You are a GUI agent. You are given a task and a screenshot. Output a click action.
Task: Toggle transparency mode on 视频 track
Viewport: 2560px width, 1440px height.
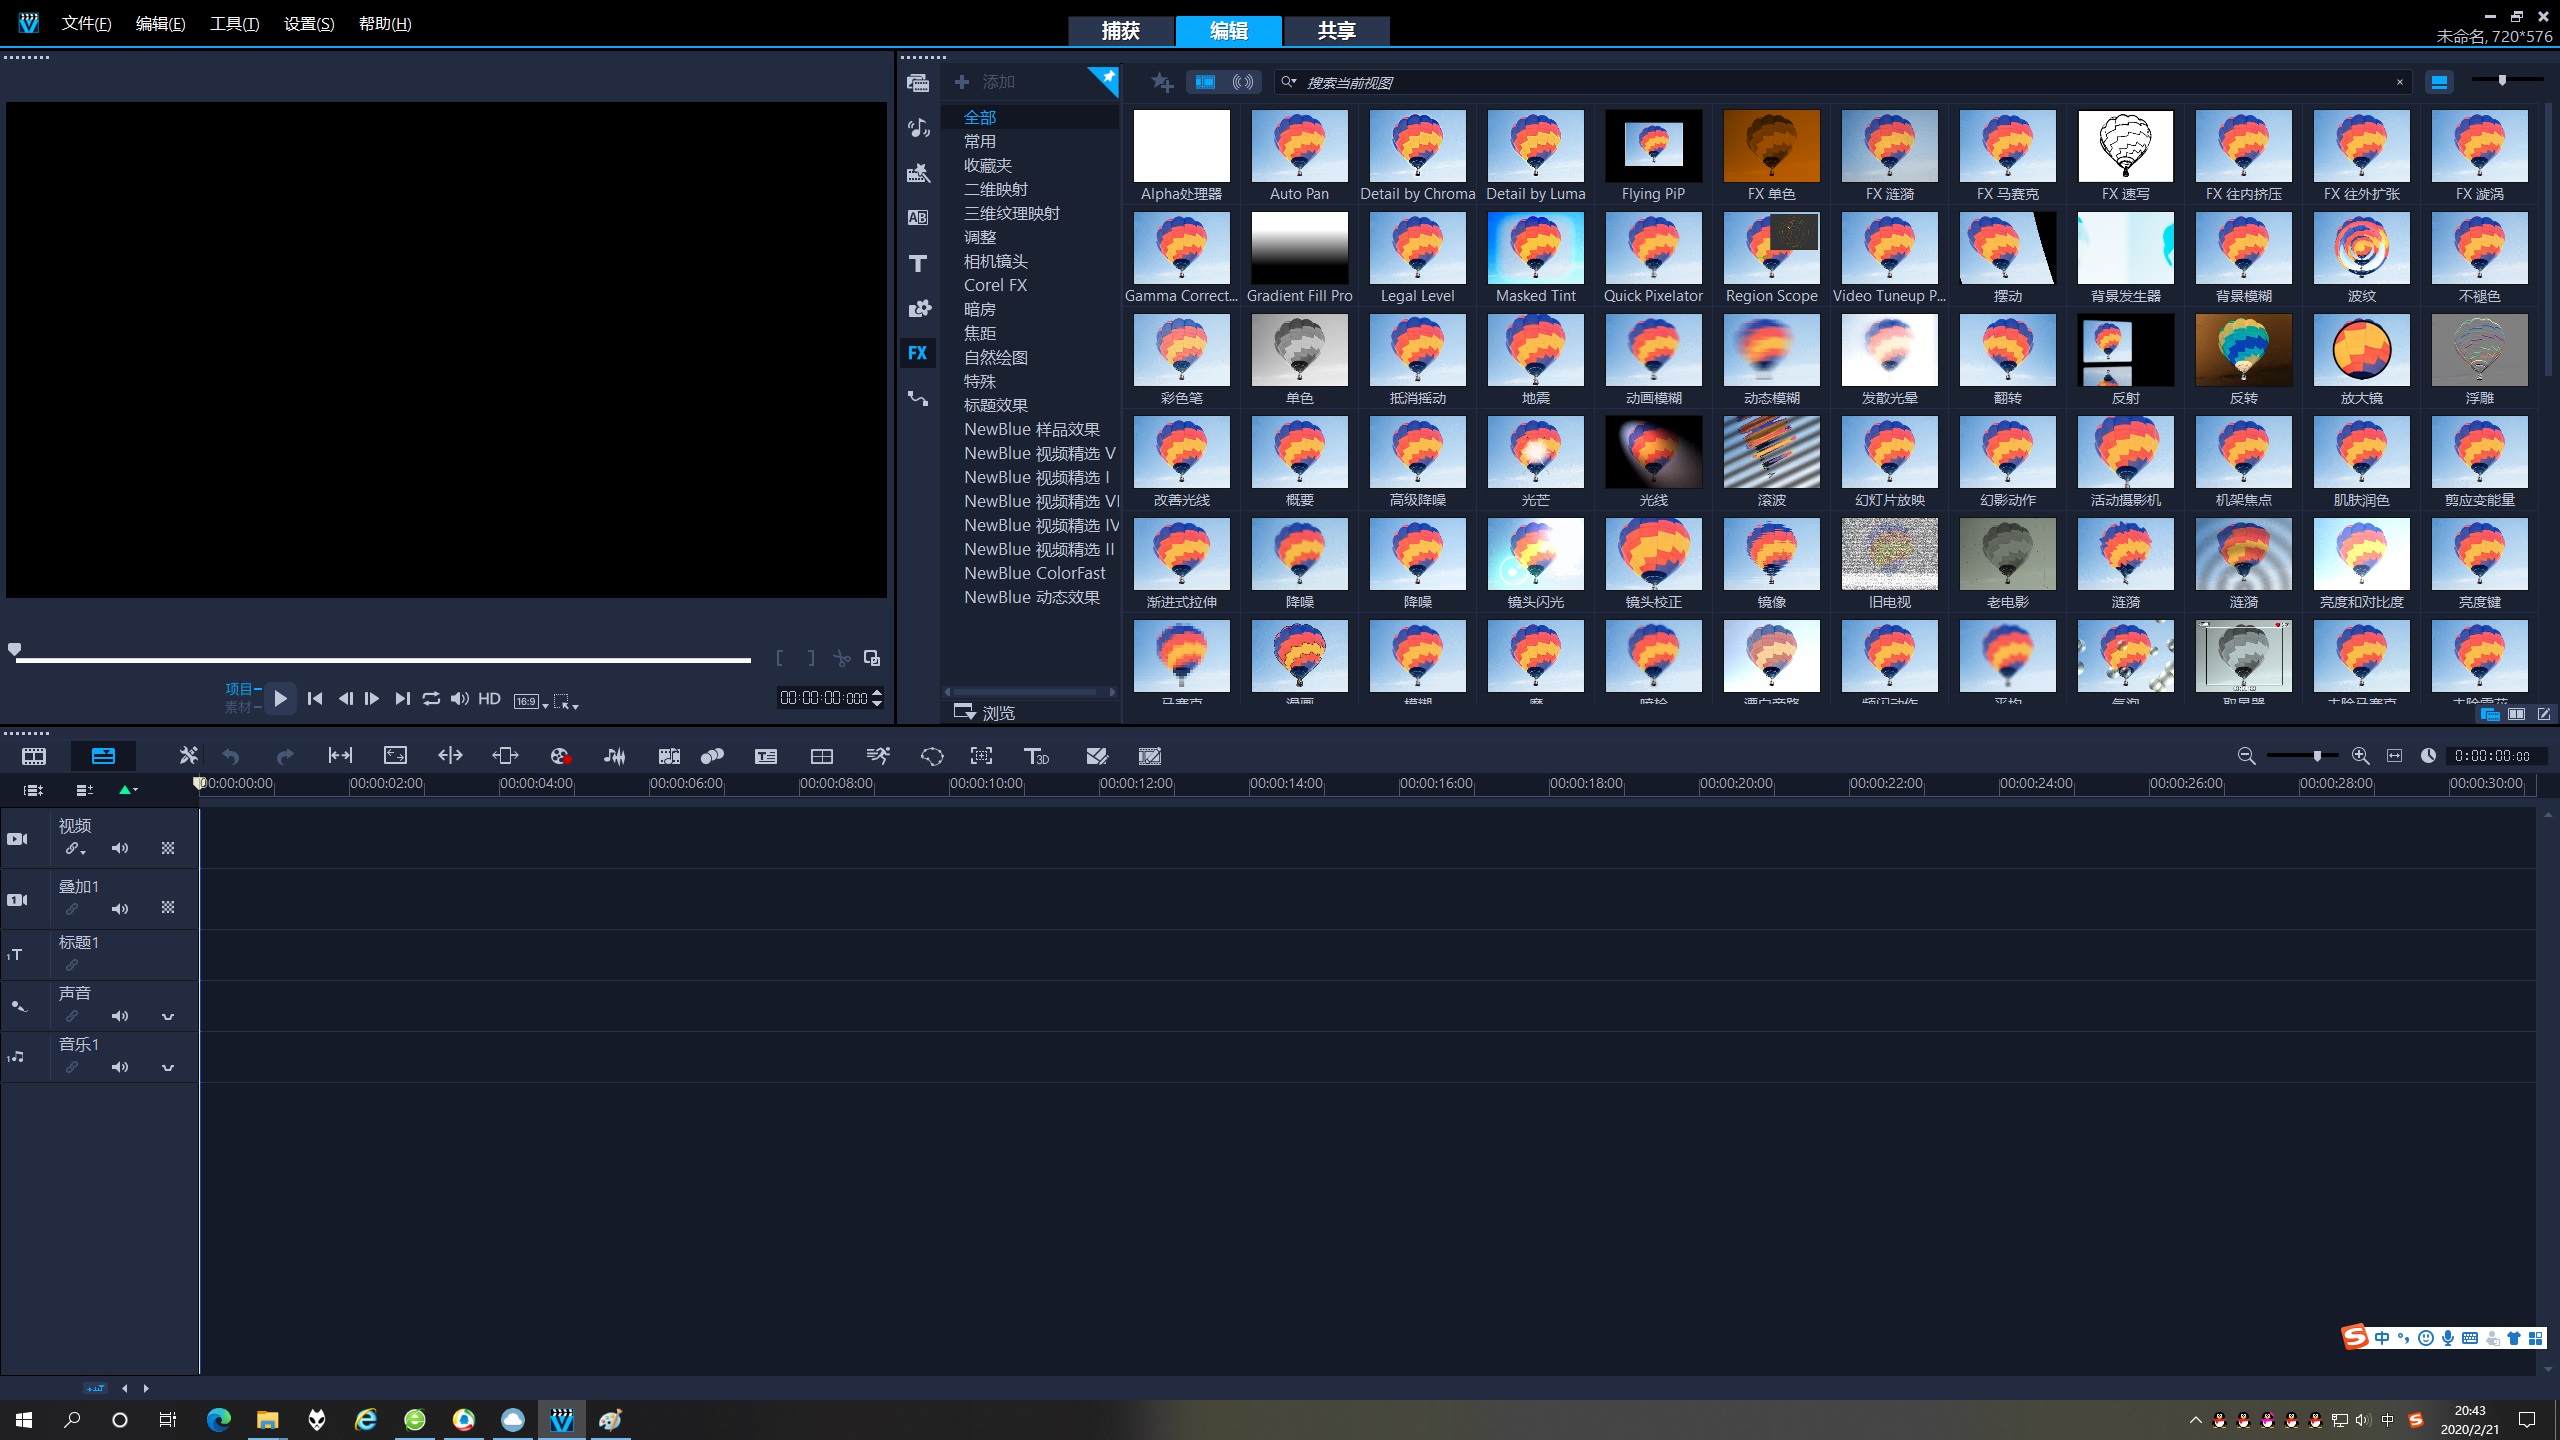[168, 848]
